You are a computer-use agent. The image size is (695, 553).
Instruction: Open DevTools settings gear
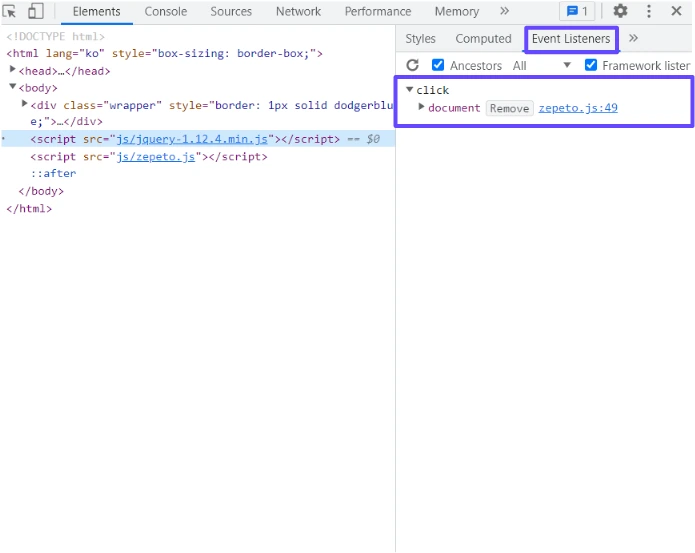pos(620,11)
